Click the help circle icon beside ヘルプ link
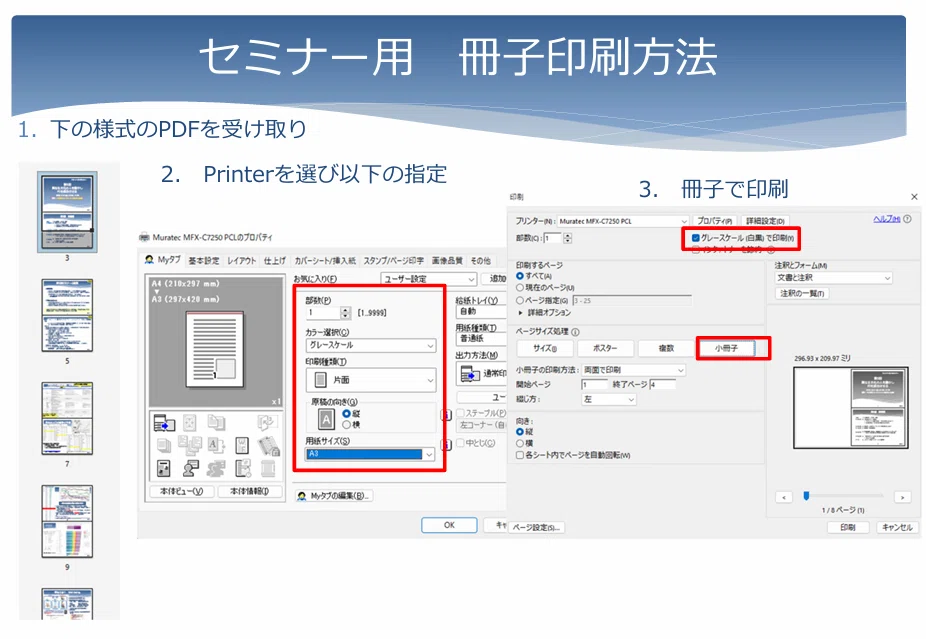The width and height of the screenshot is (926, 639). click(907, 219)
